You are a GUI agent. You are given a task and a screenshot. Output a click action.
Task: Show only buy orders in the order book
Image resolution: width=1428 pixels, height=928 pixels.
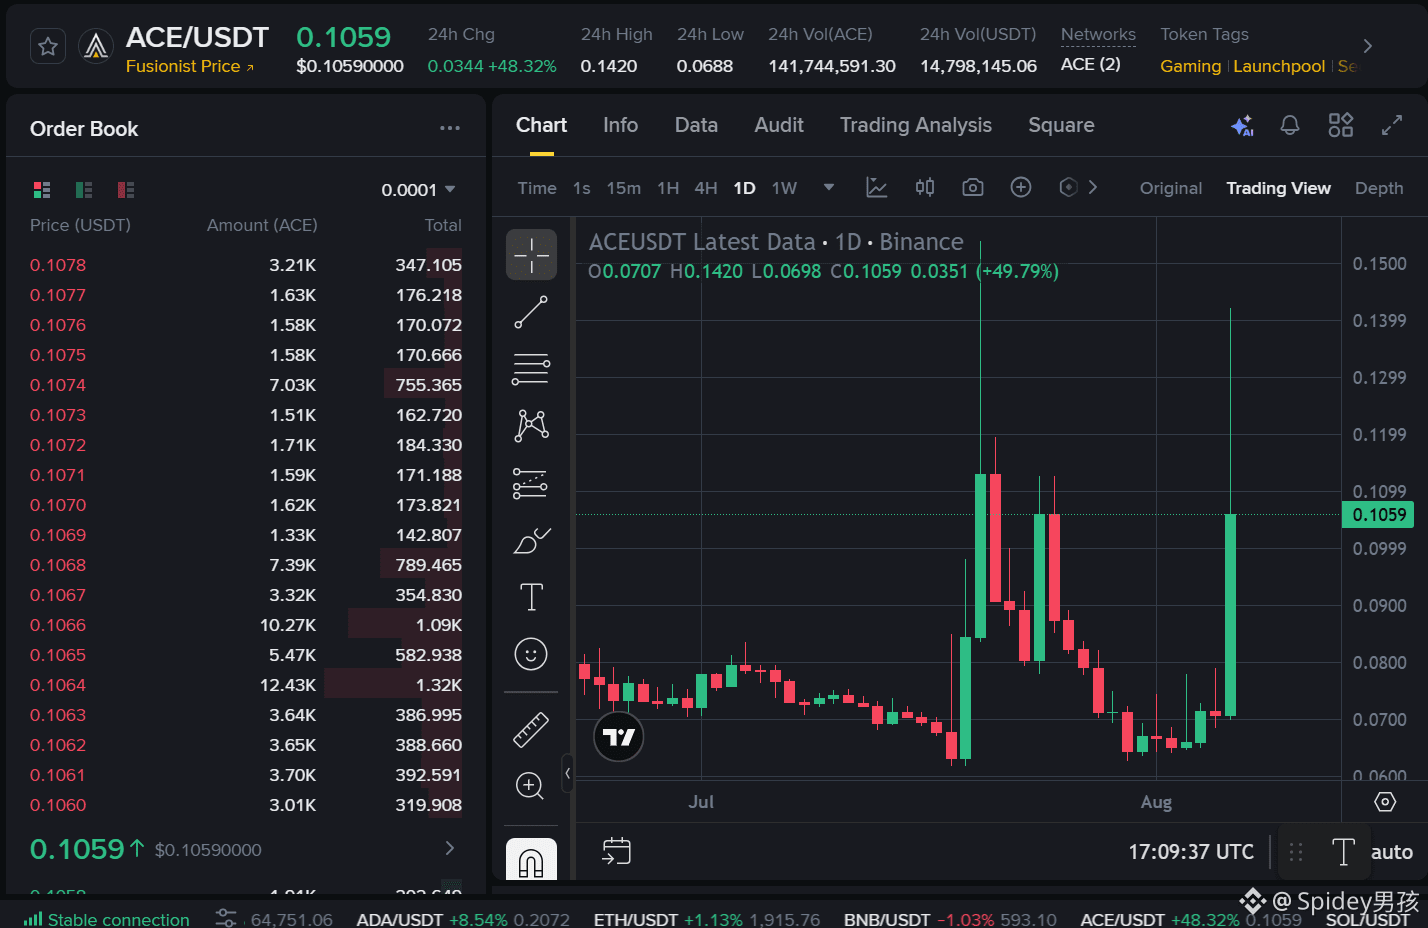(84, 189)
